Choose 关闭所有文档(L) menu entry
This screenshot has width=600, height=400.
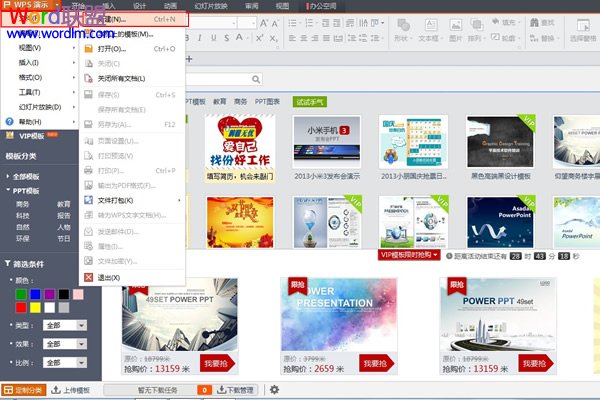(132, 78)
